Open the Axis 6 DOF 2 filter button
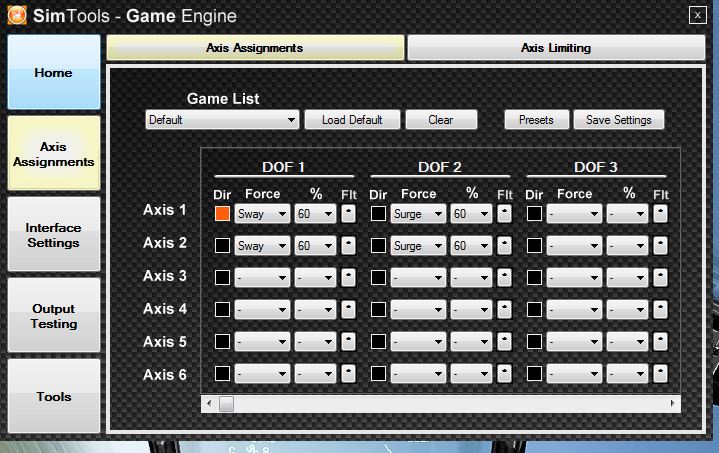The image size is (719, 453). tap(504, 374)
